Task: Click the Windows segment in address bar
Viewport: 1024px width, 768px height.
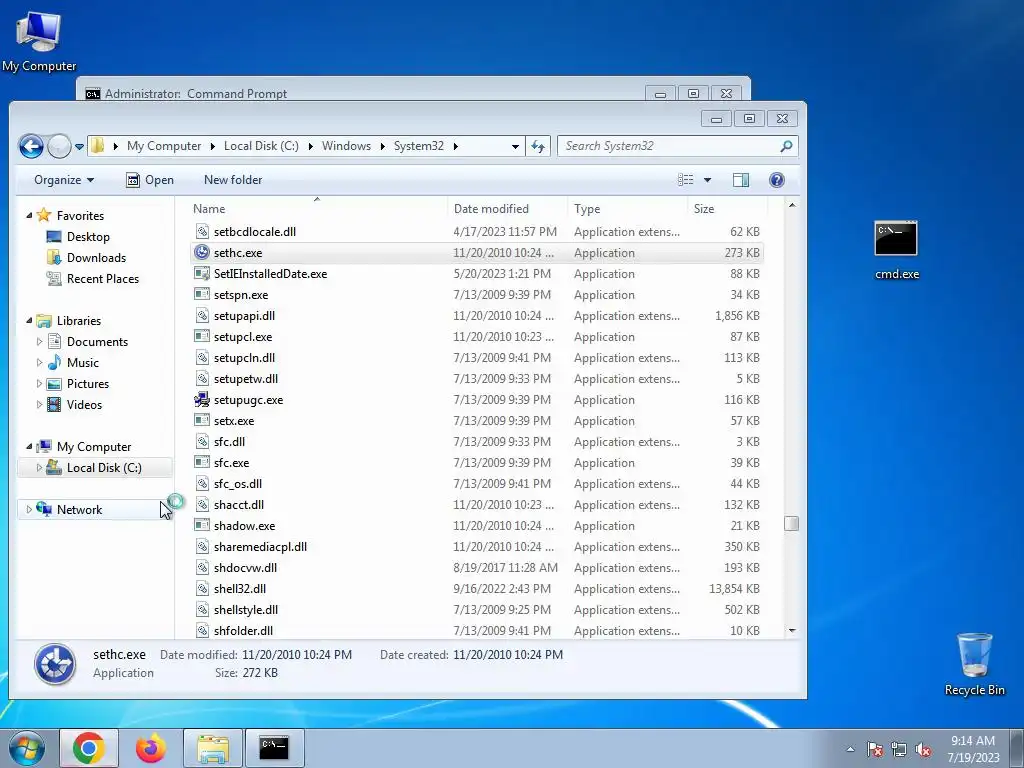Action: 346,146
